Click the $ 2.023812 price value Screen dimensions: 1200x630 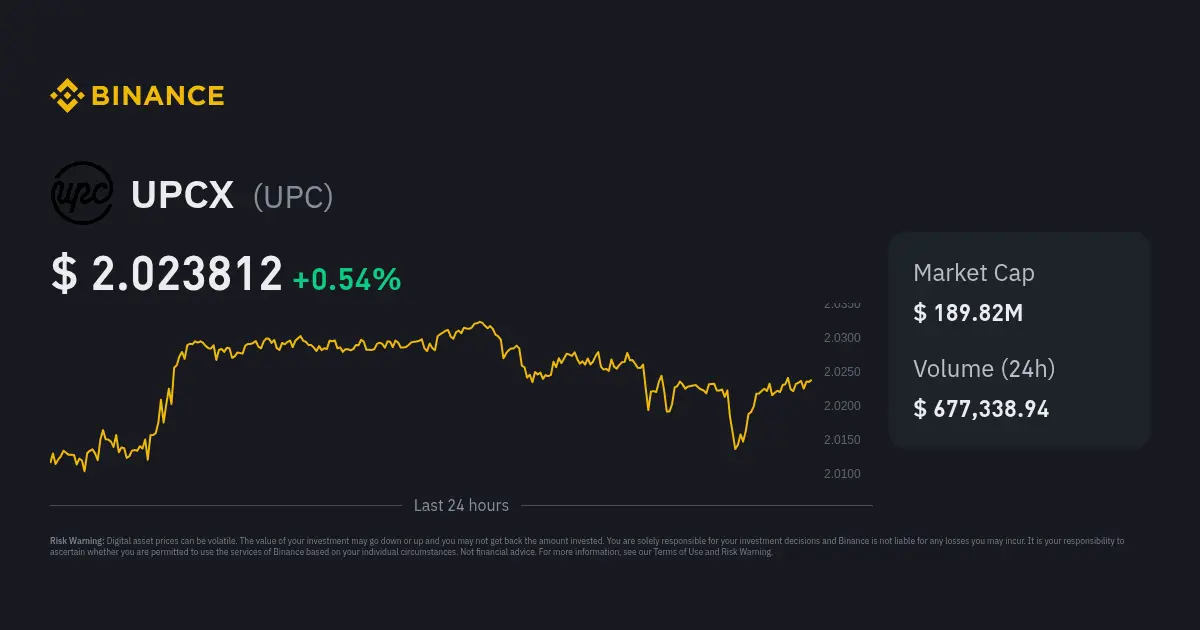[167, 275]
